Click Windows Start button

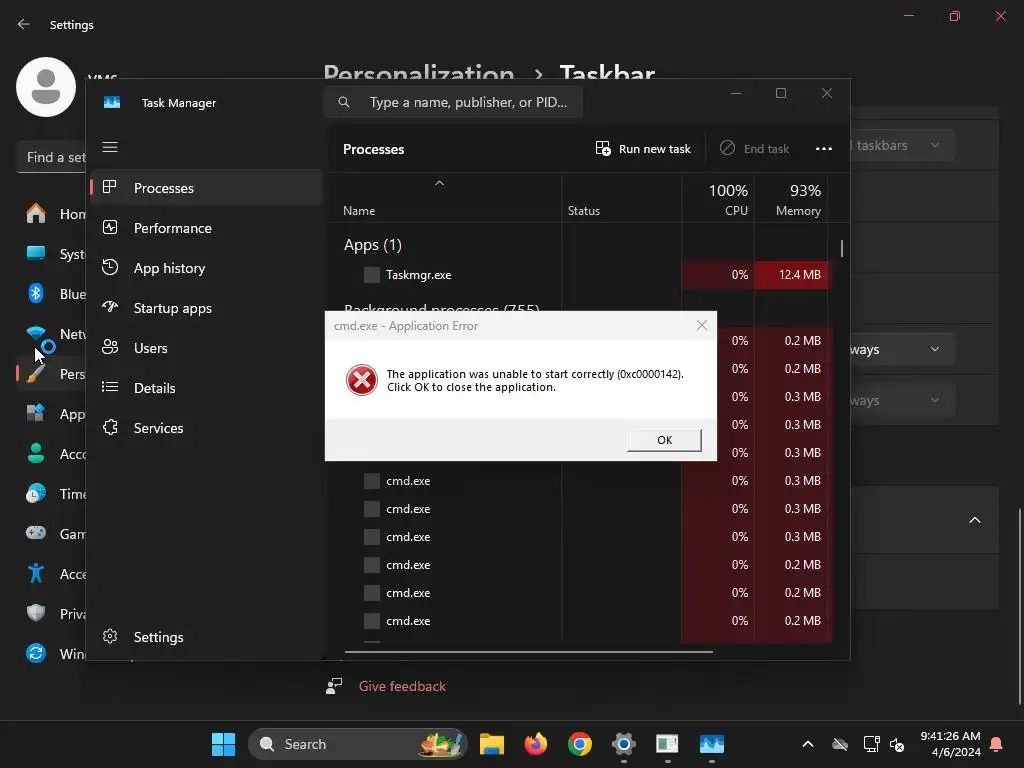pos(223,744)
